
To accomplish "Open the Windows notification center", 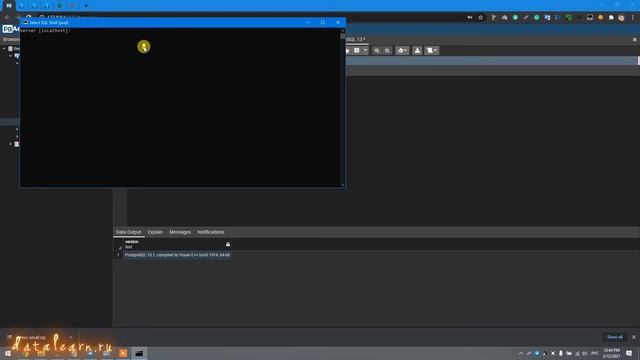I will pyautogui.click(x=629, y=353).
